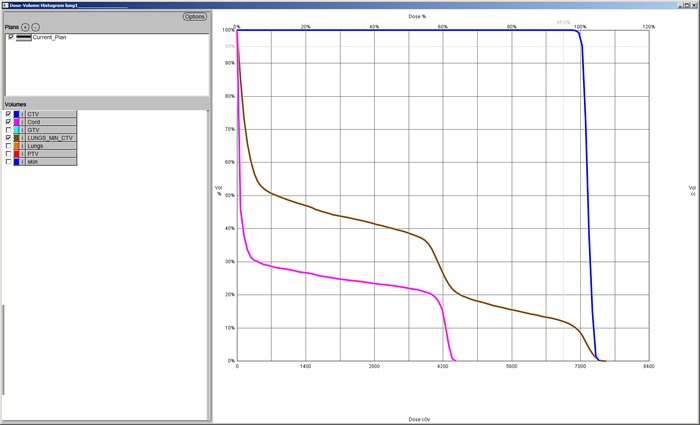700x425 pixels.
Task: Click the blue CTV color swatch
Action: (17, 114)
